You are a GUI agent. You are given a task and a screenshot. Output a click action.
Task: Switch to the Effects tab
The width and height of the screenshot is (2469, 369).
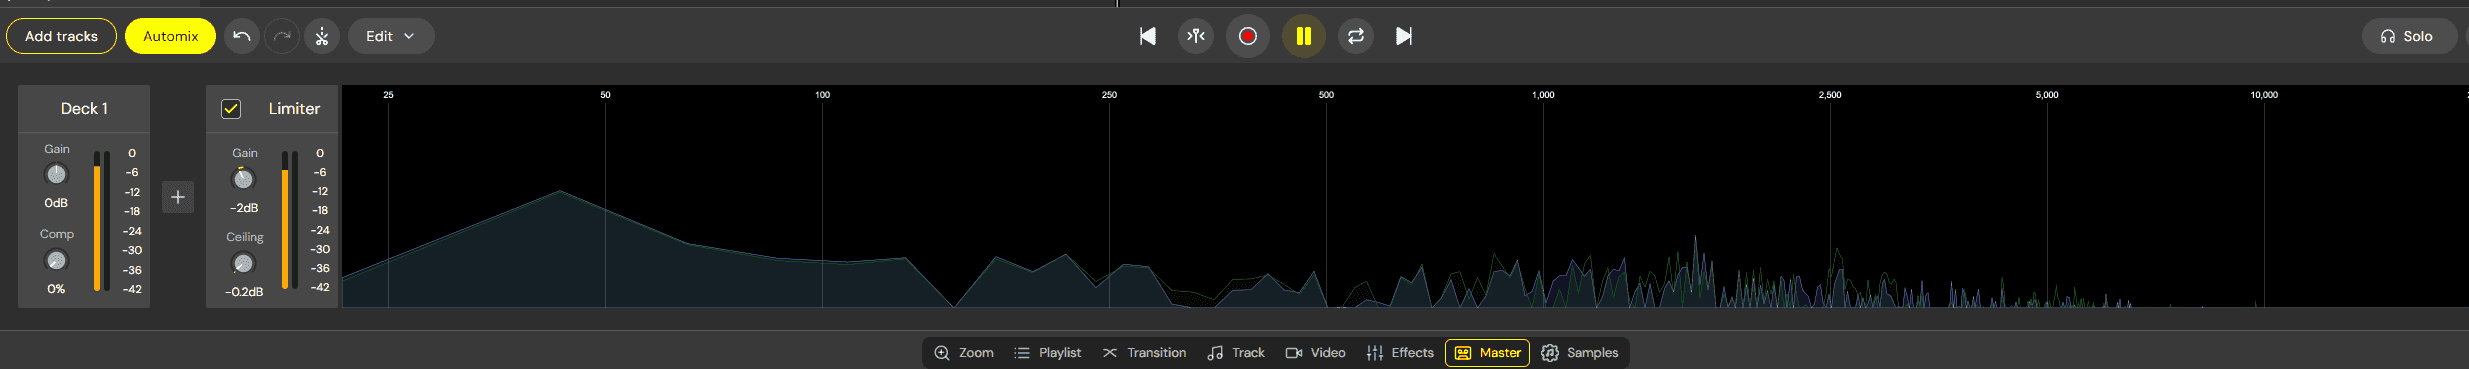(1400, 353)
